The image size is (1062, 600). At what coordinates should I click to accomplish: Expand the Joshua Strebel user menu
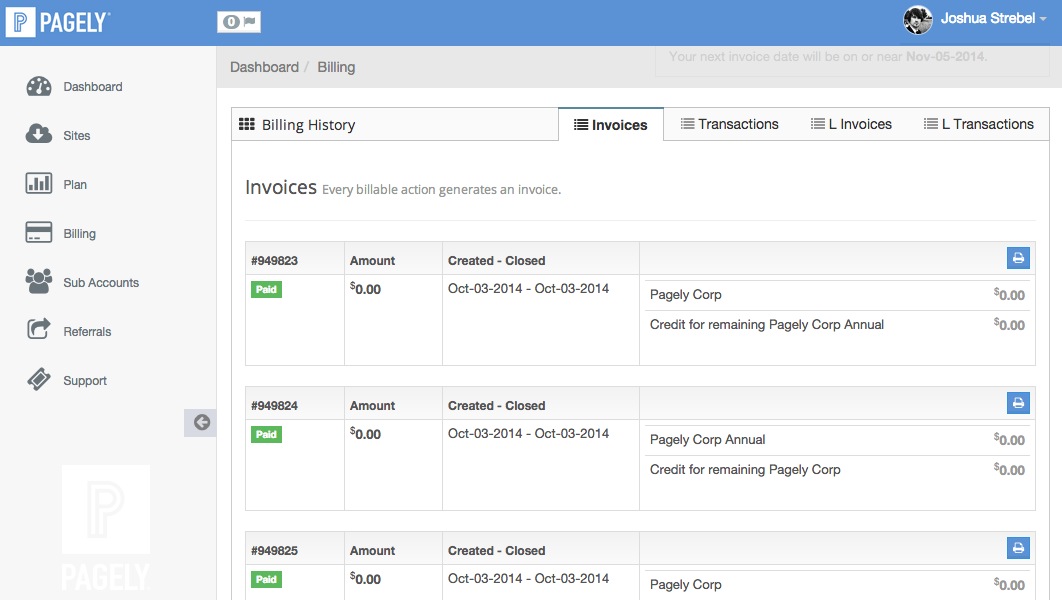994,18
